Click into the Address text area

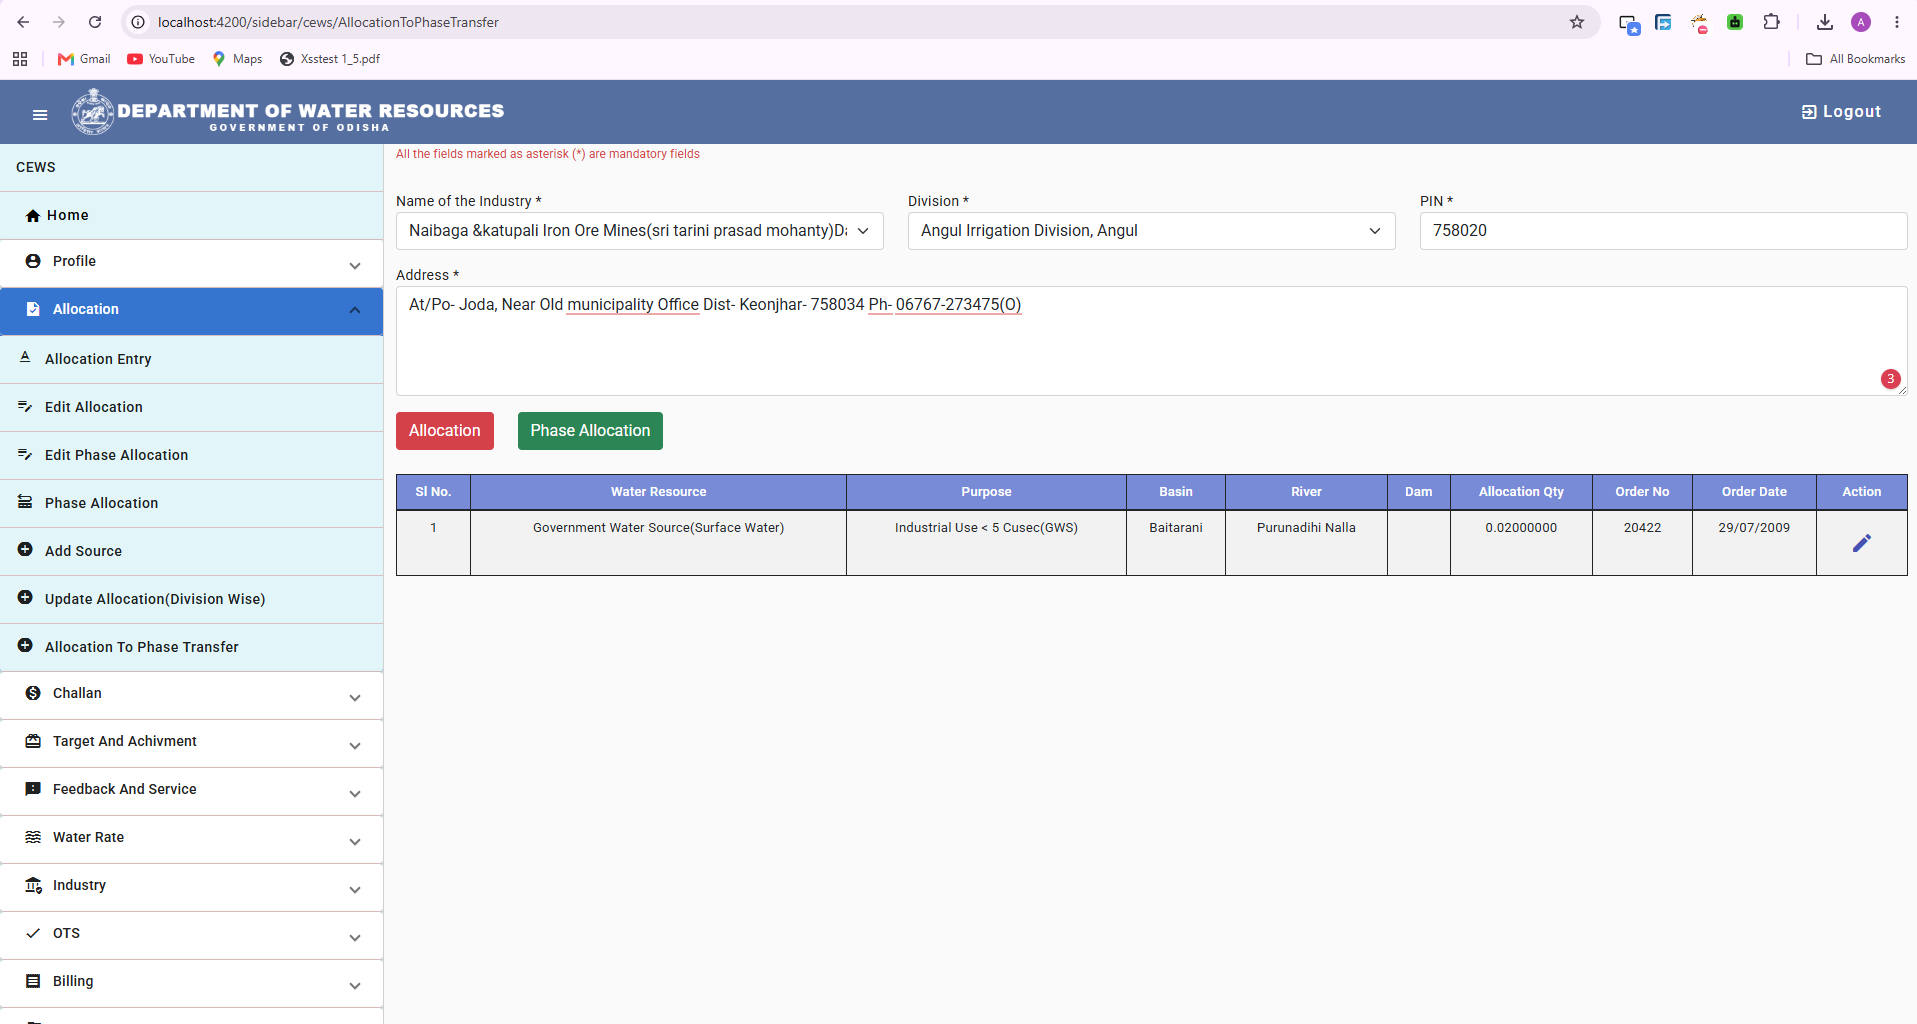(1152, 341)
